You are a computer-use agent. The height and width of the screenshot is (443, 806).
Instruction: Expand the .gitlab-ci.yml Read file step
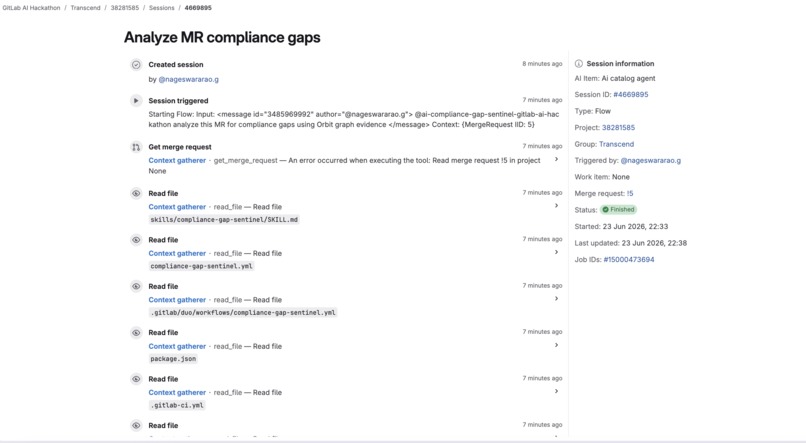click(x=556, y=391)
